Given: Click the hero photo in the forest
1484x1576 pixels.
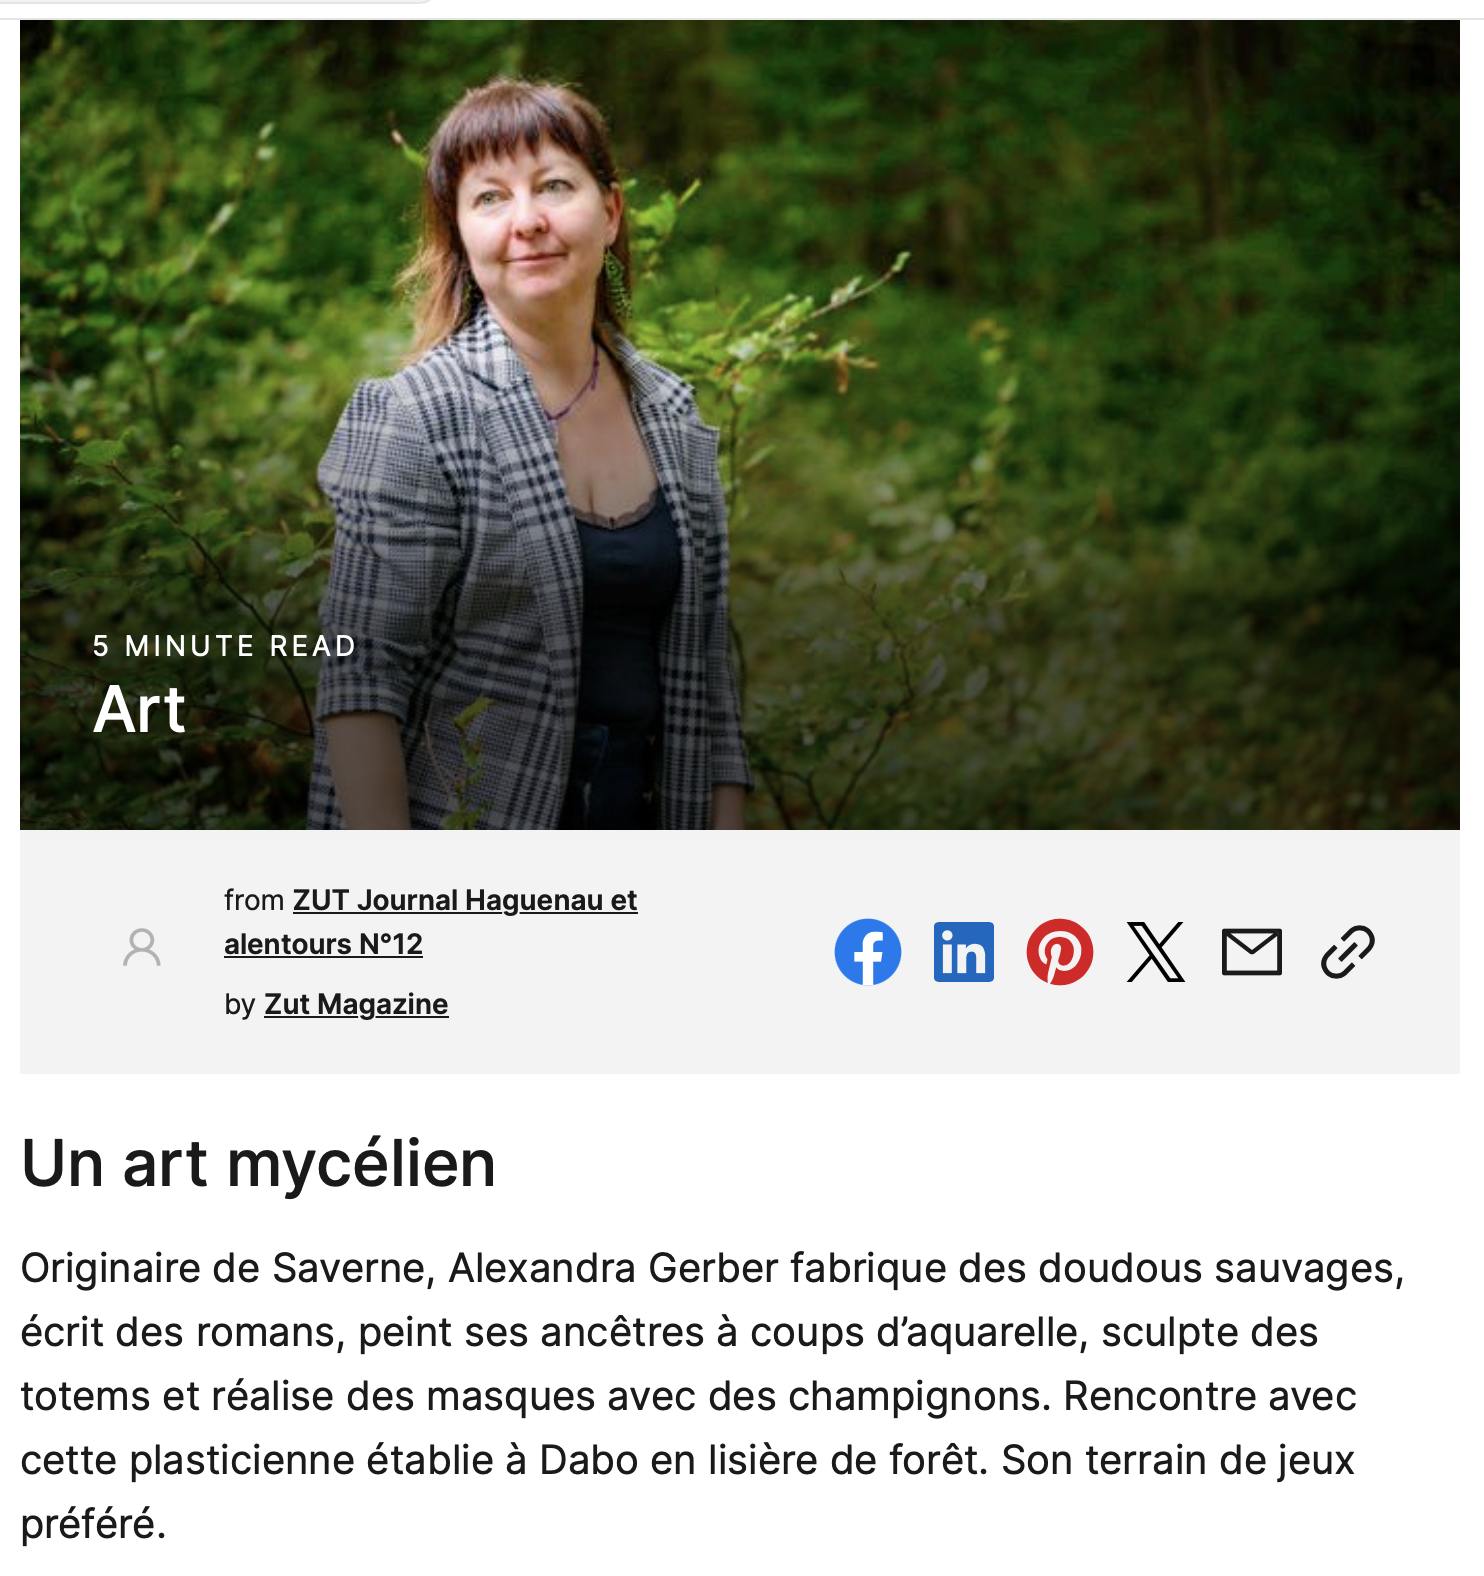Looking at the screenshot, I should 740,425.
